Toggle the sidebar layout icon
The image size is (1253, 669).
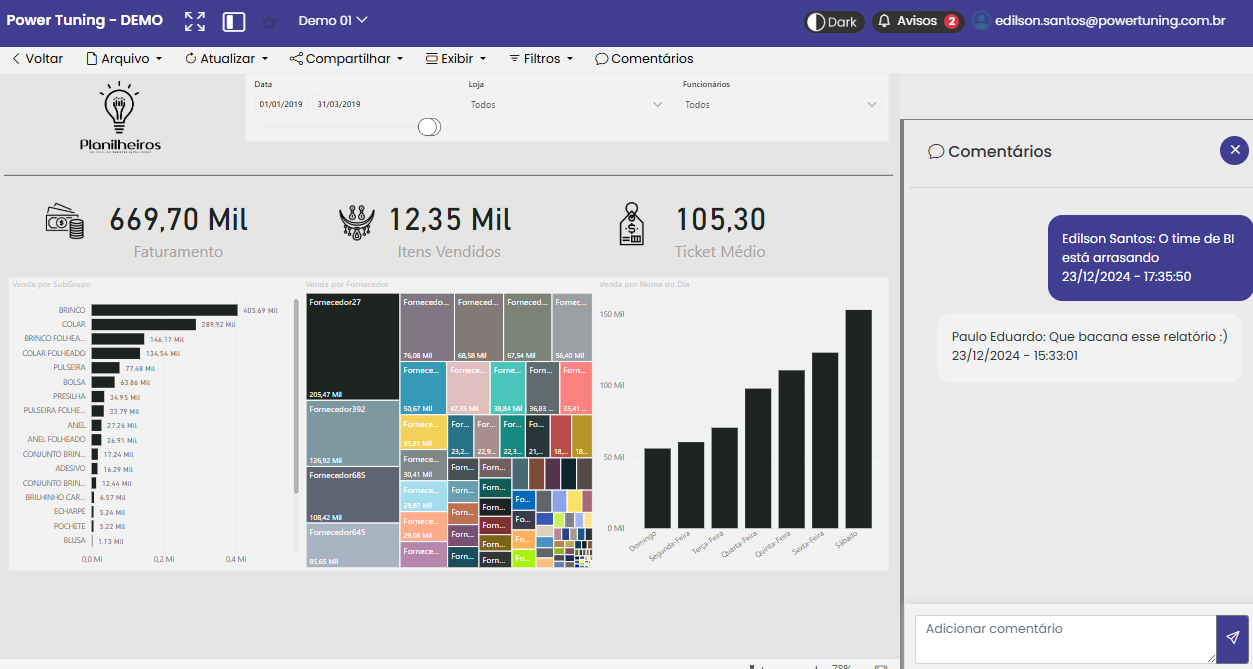pyautogui.click(x=234, y=21)
